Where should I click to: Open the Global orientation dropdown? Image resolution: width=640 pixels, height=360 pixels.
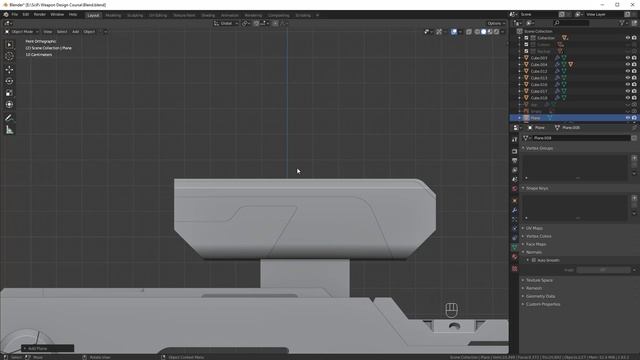[226, 23]
